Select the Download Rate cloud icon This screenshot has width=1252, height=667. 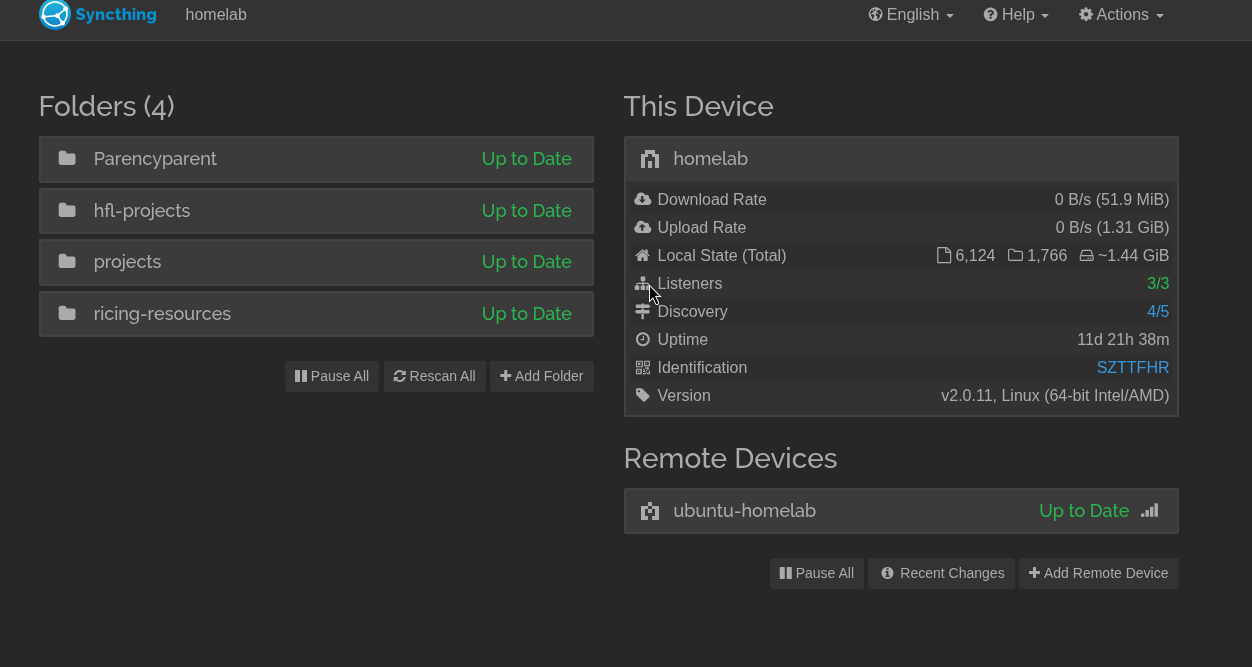coord(643,199)
